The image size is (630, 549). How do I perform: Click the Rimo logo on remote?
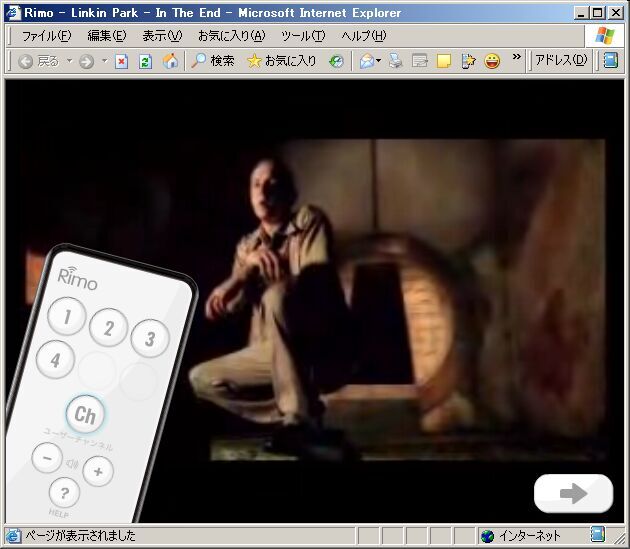(77, 279)
